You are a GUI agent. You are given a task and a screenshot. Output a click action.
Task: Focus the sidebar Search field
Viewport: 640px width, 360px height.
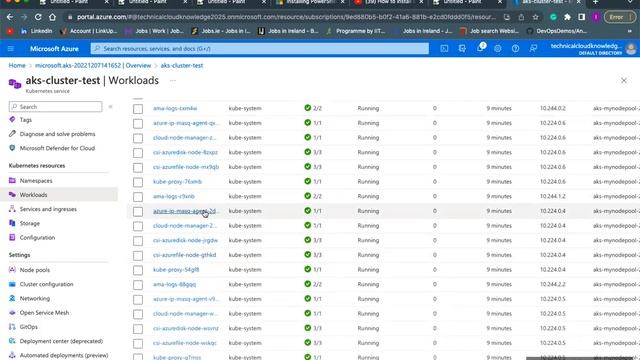coord(56,107)
